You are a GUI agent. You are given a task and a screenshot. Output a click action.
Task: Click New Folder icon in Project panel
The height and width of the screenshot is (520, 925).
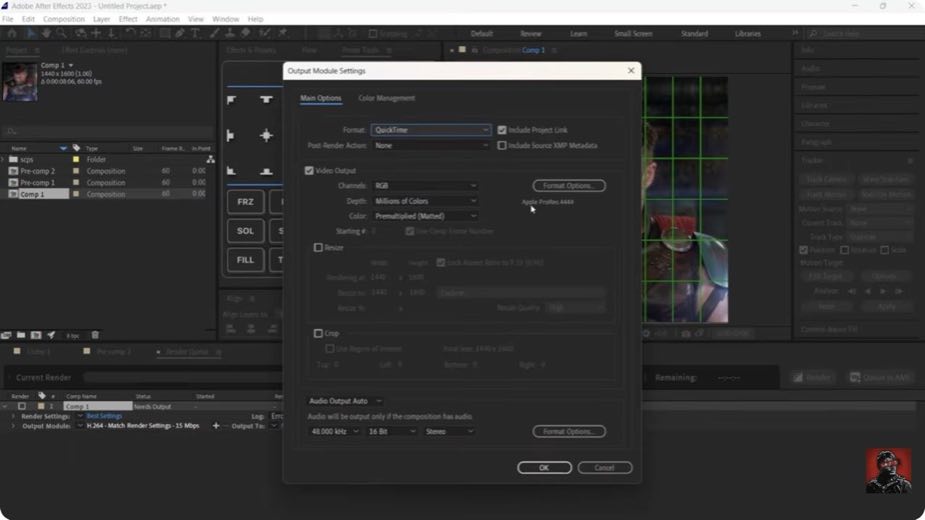point(21,335)
